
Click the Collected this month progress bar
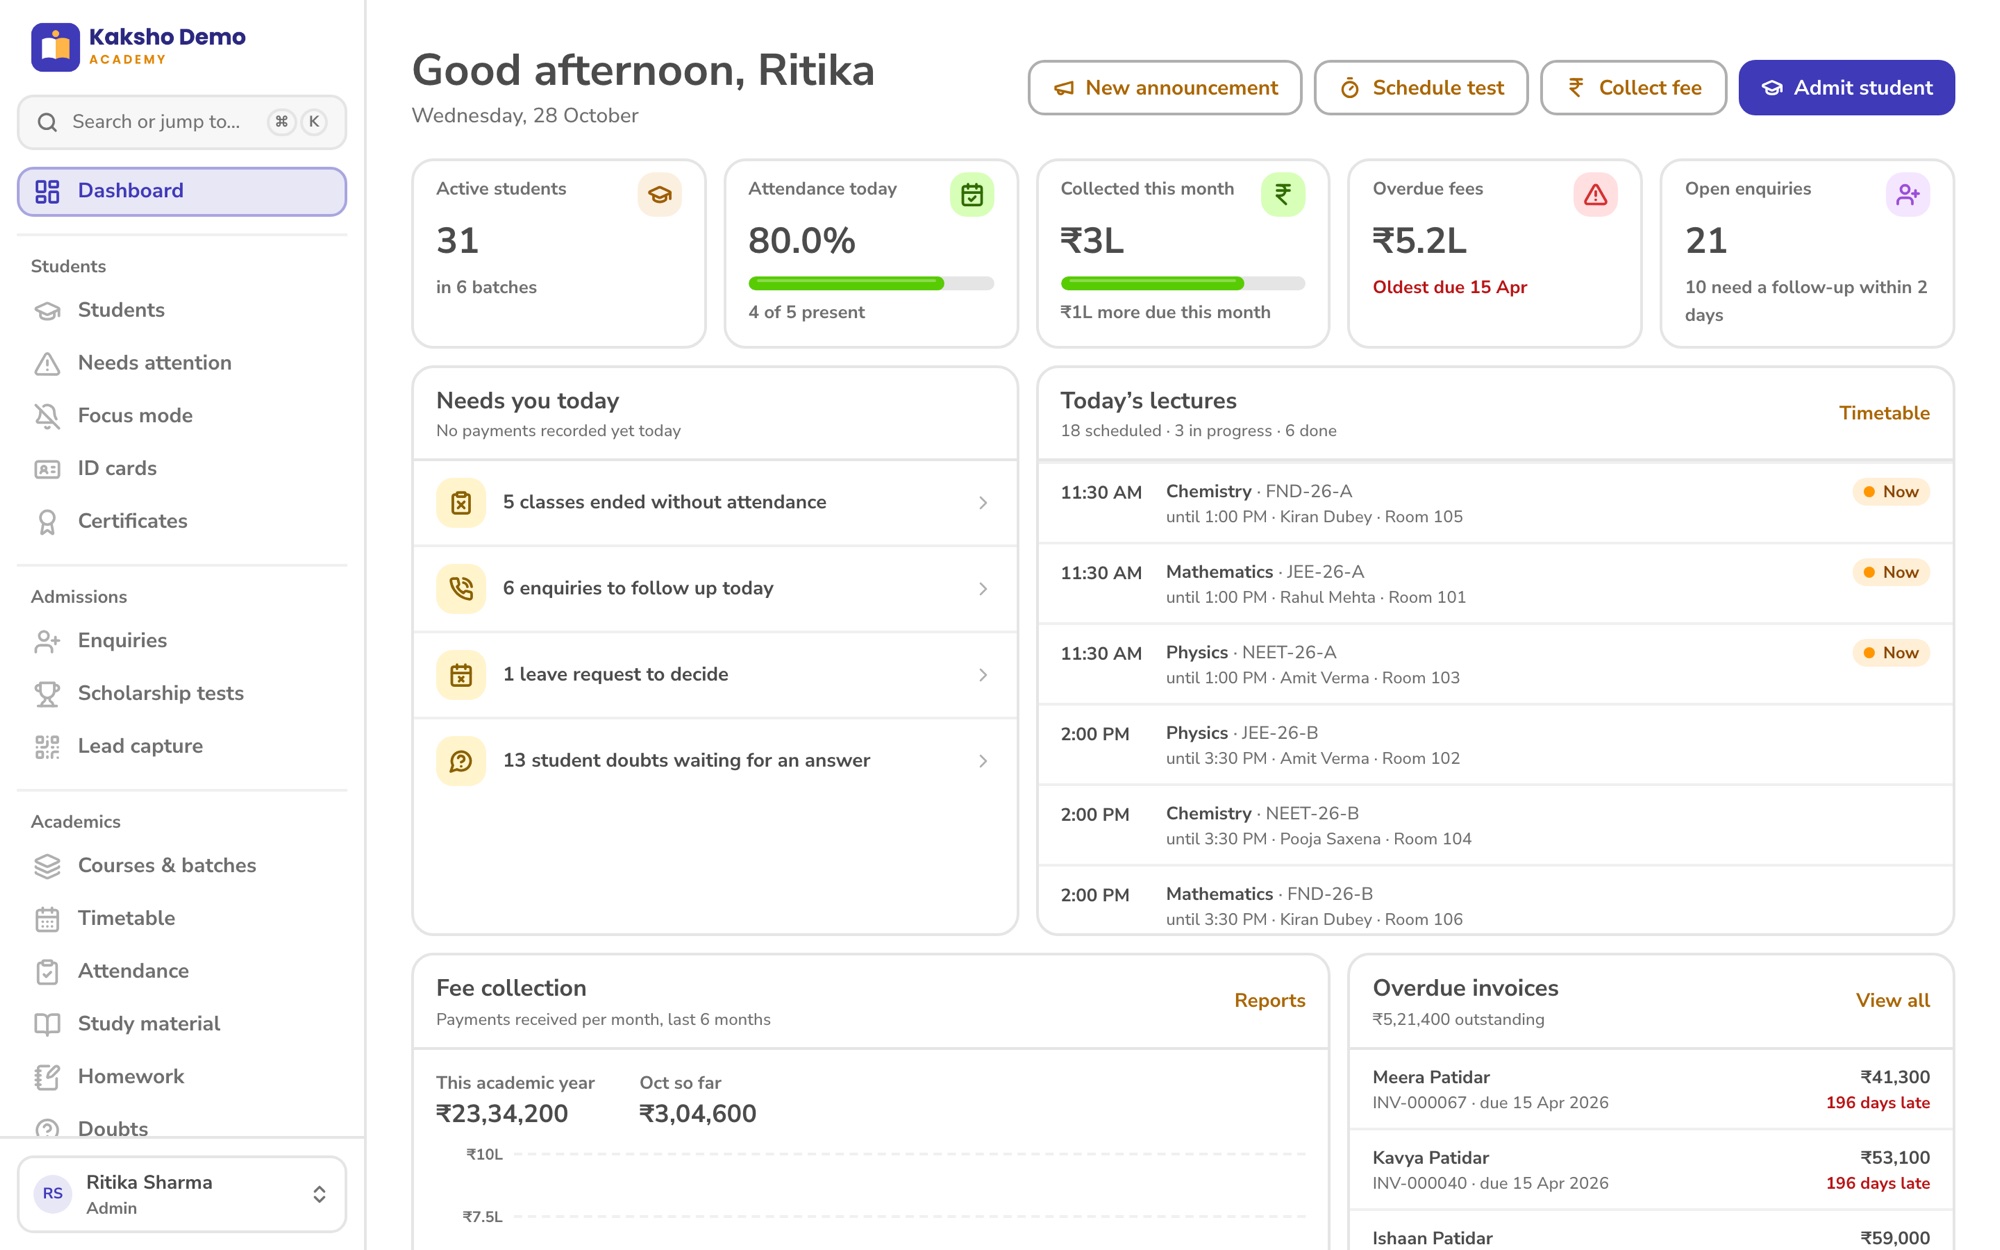pyautogui.click(x=1183, y=284)
